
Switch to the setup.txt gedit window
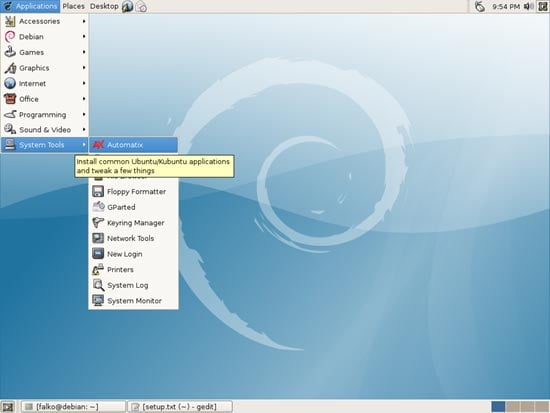pos(180,407)
